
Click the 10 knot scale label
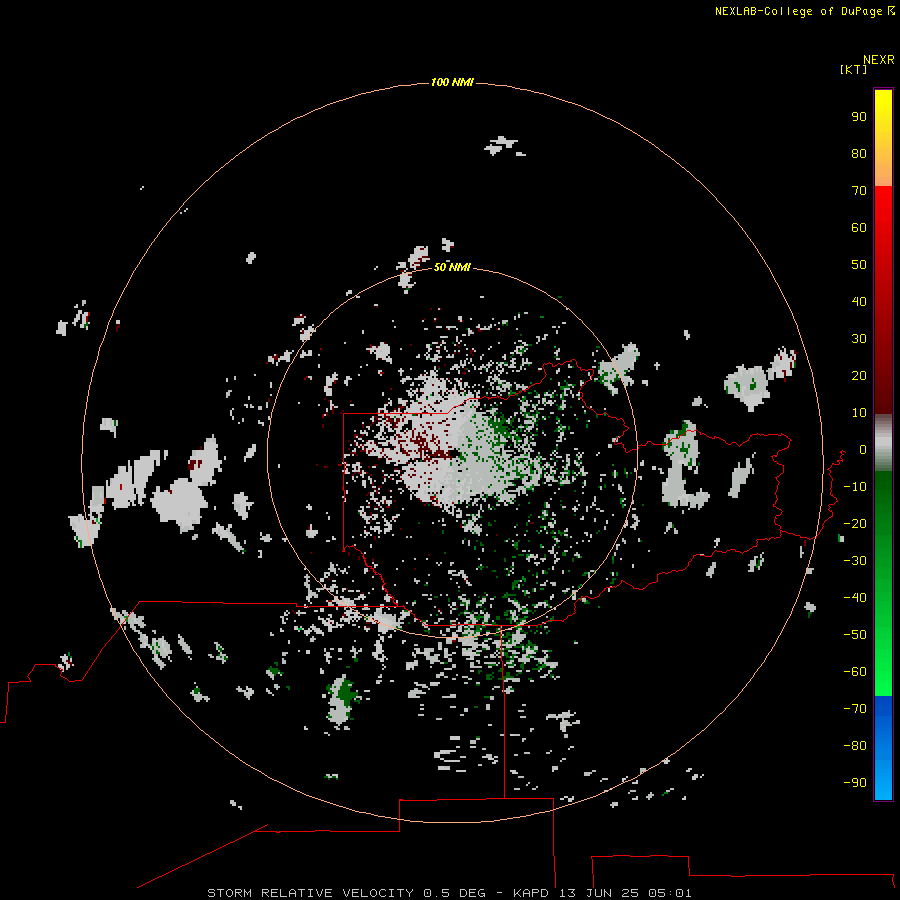(859, 413)
